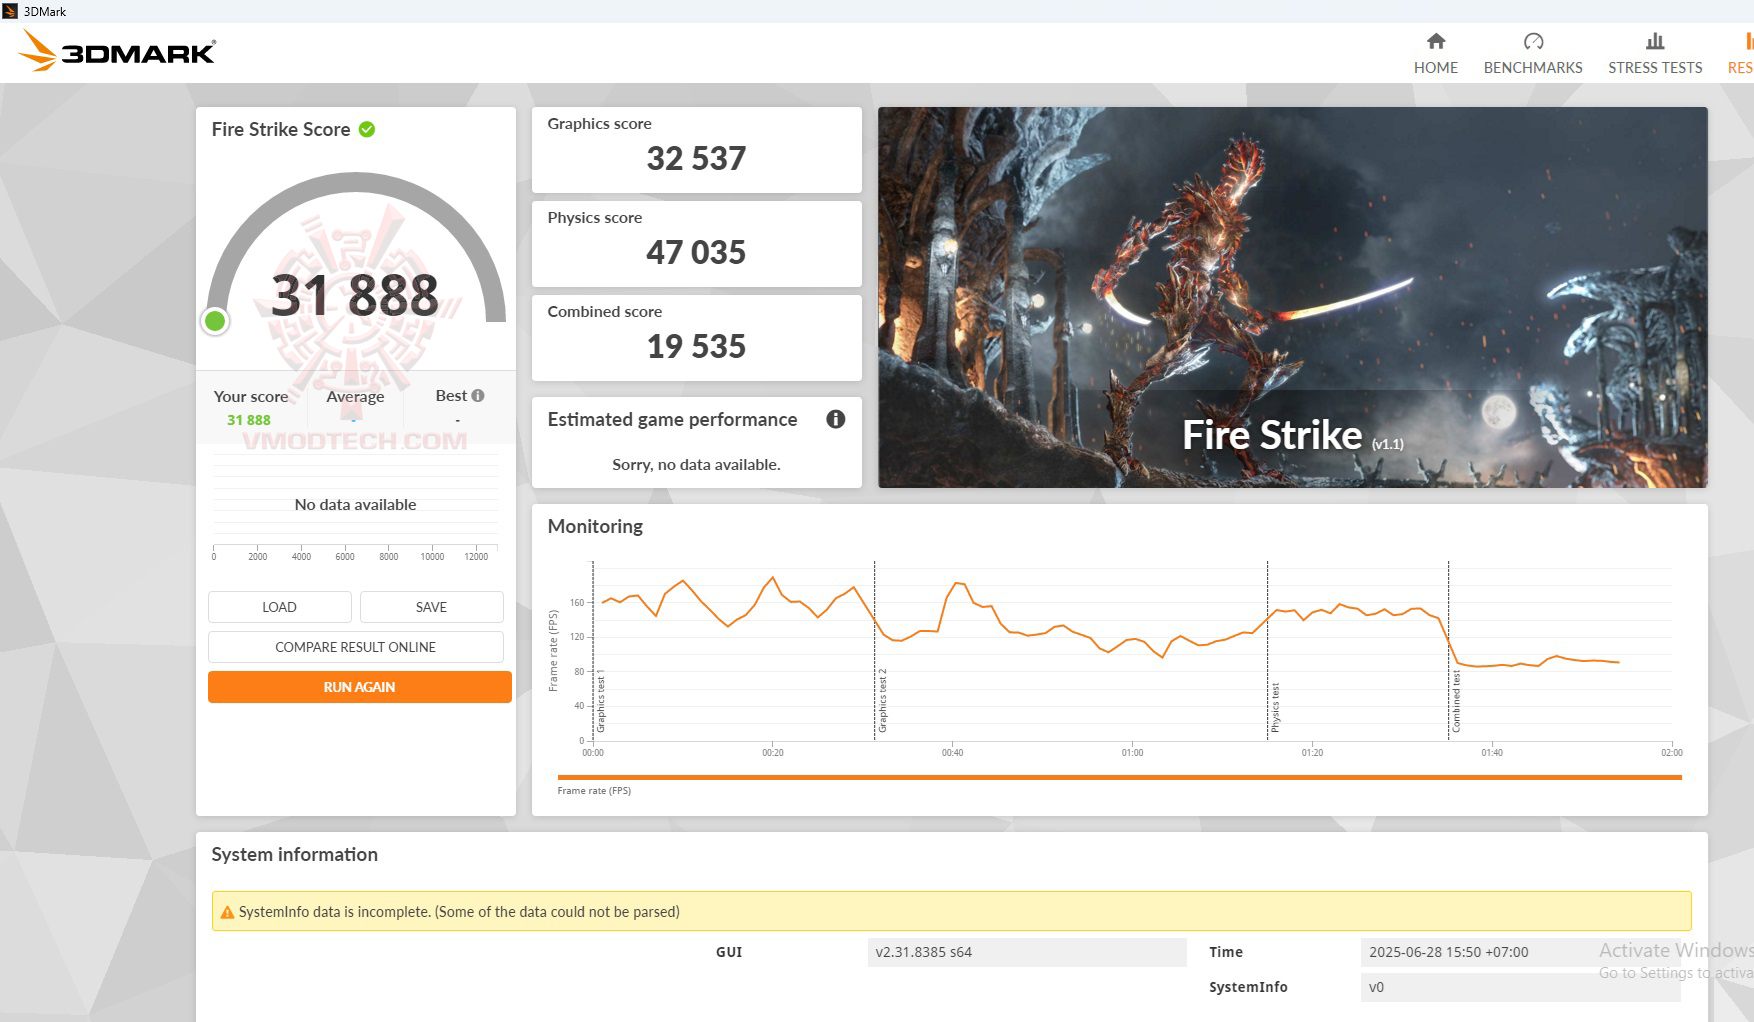Switch to the HOME tab
Image resolution: width=1754 pixels, height=1022 pixels.
[1435, 55]
